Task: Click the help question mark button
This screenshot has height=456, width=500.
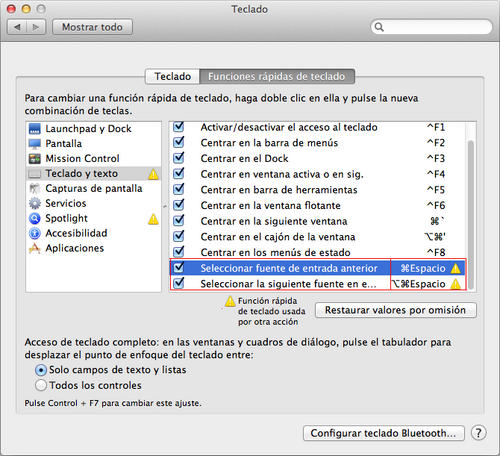Action: pyautogui.click(x=479, y=433)
